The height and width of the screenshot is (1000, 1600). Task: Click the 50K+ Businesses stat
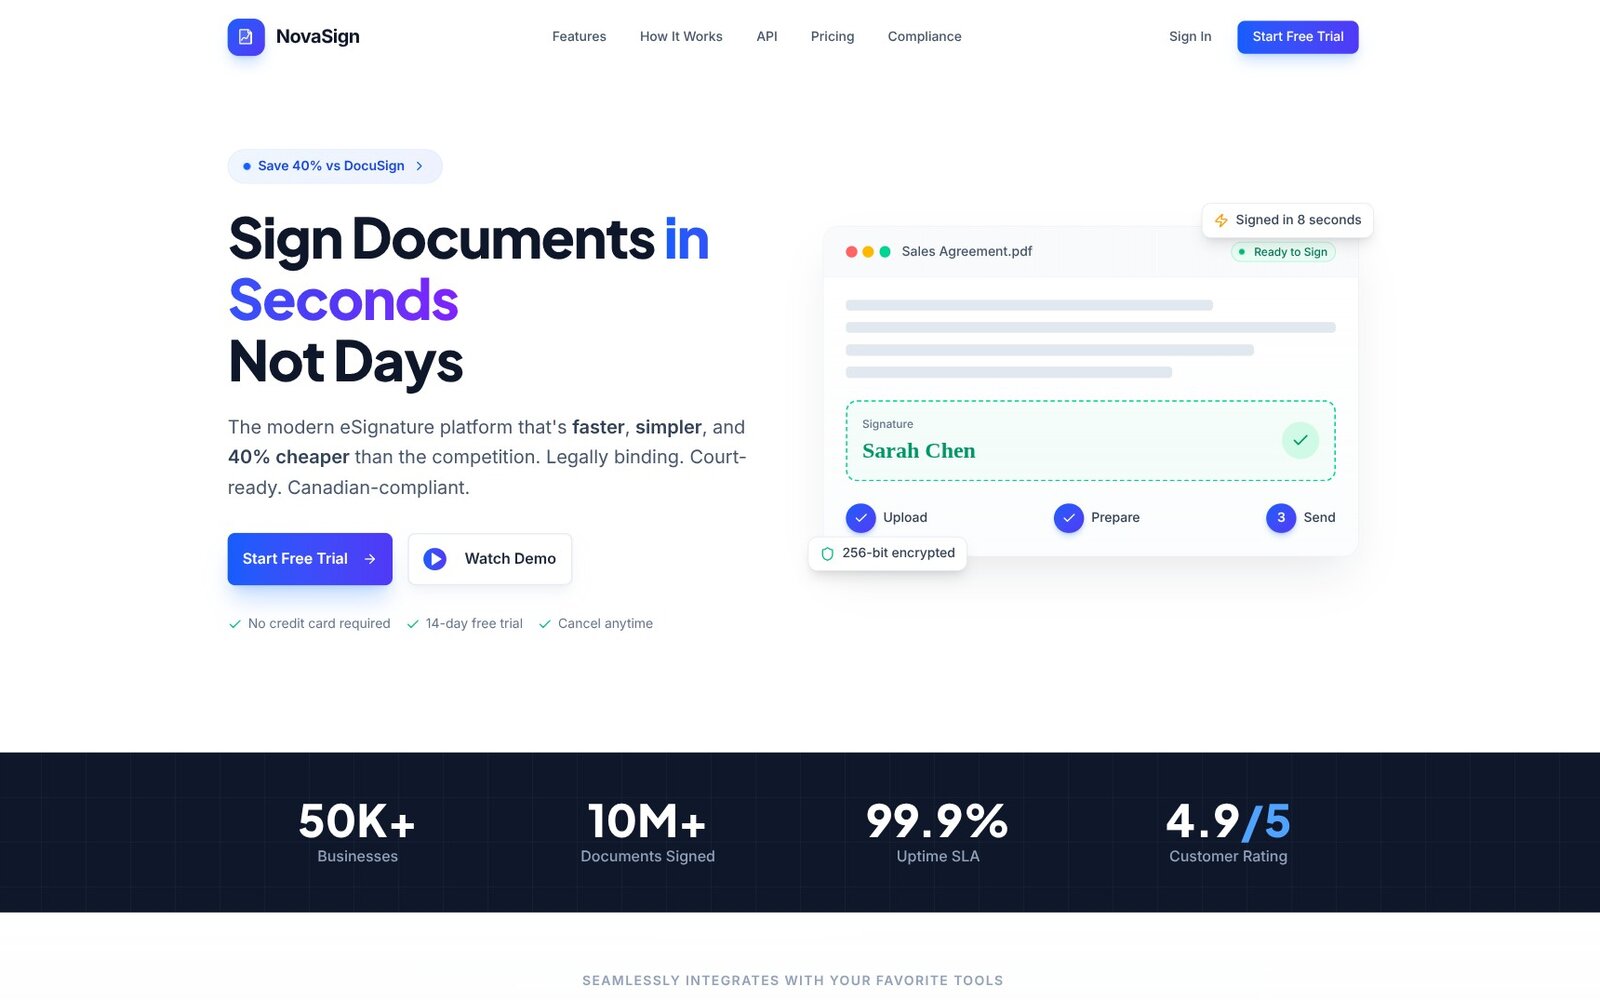coord(357,832)
